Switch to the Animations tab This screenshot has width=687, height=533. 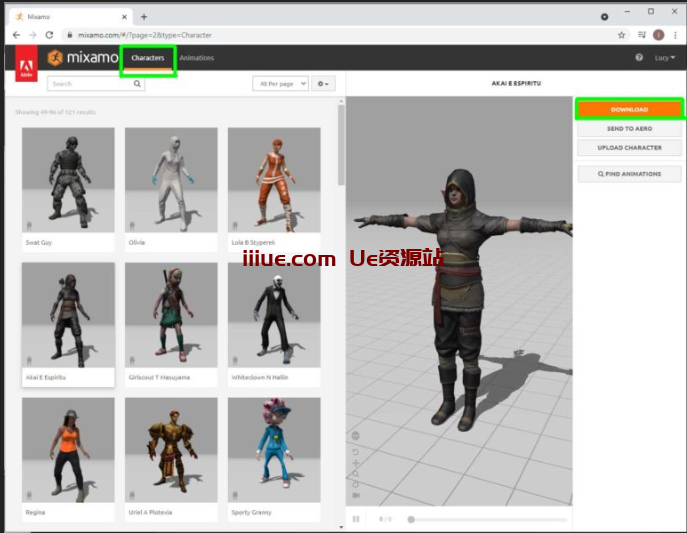(x=196, y=58)
